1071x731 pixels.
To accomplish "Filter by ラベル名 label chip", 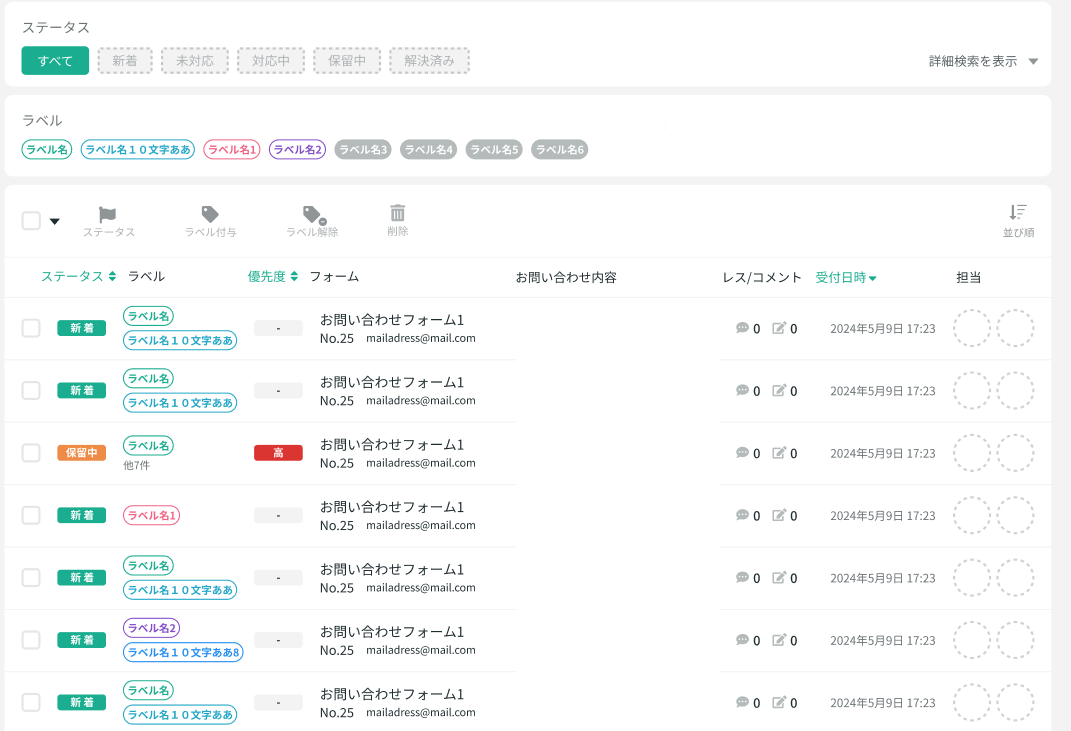I will [x=46, y=150].
